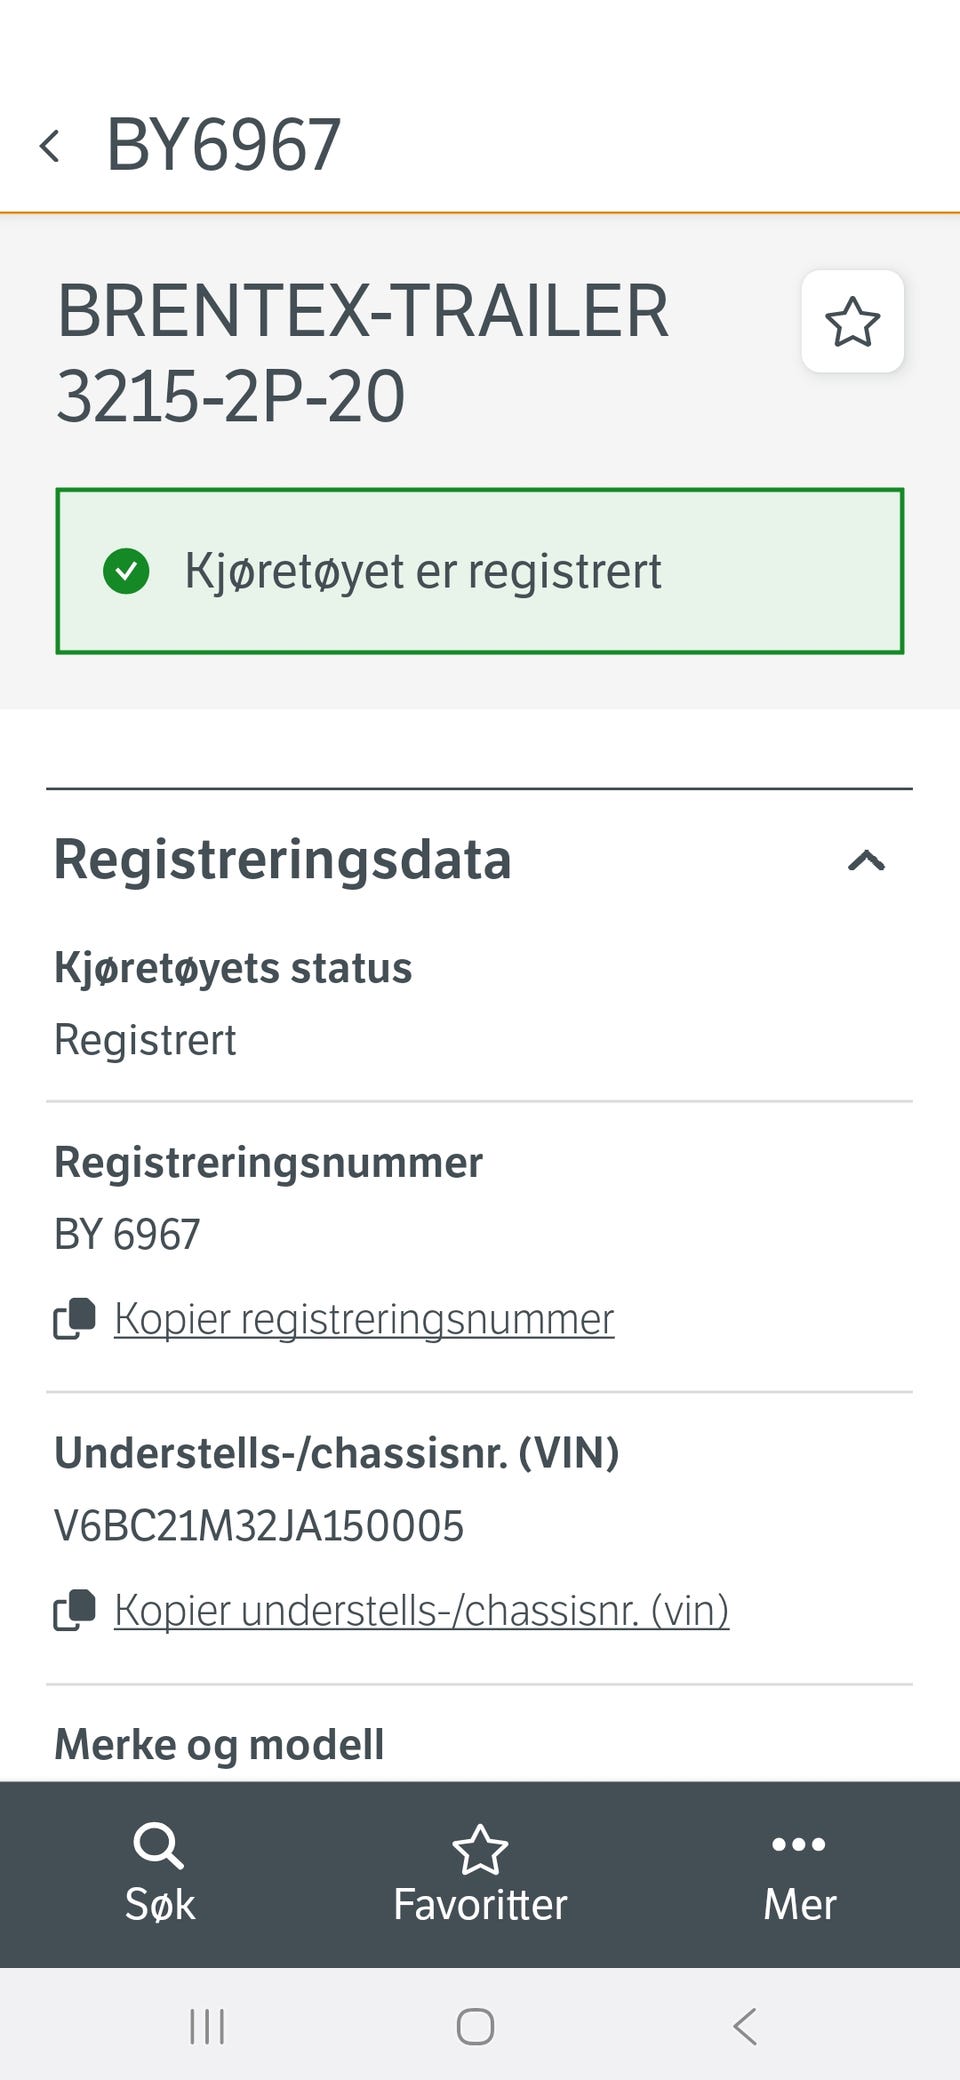Tap the copy icon for chassis number
960x2080 pixels.
[x=74, y=1610]
